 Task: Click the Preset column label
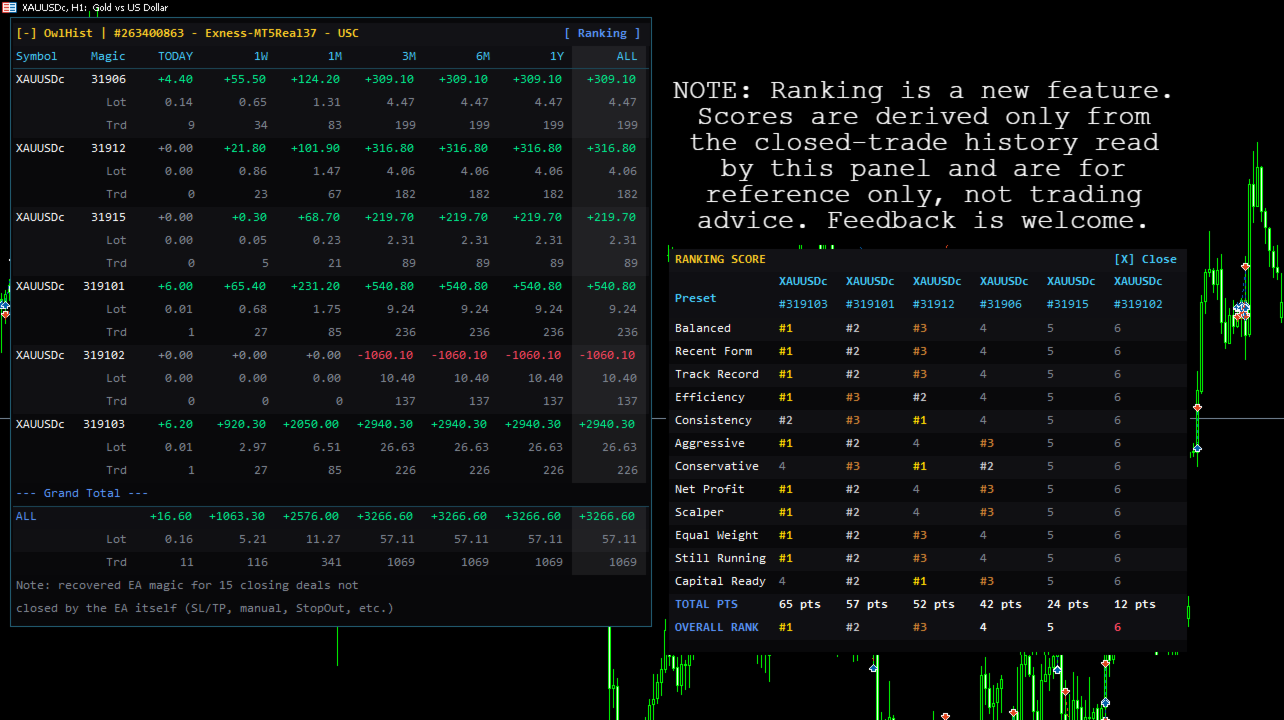(696, 298)
